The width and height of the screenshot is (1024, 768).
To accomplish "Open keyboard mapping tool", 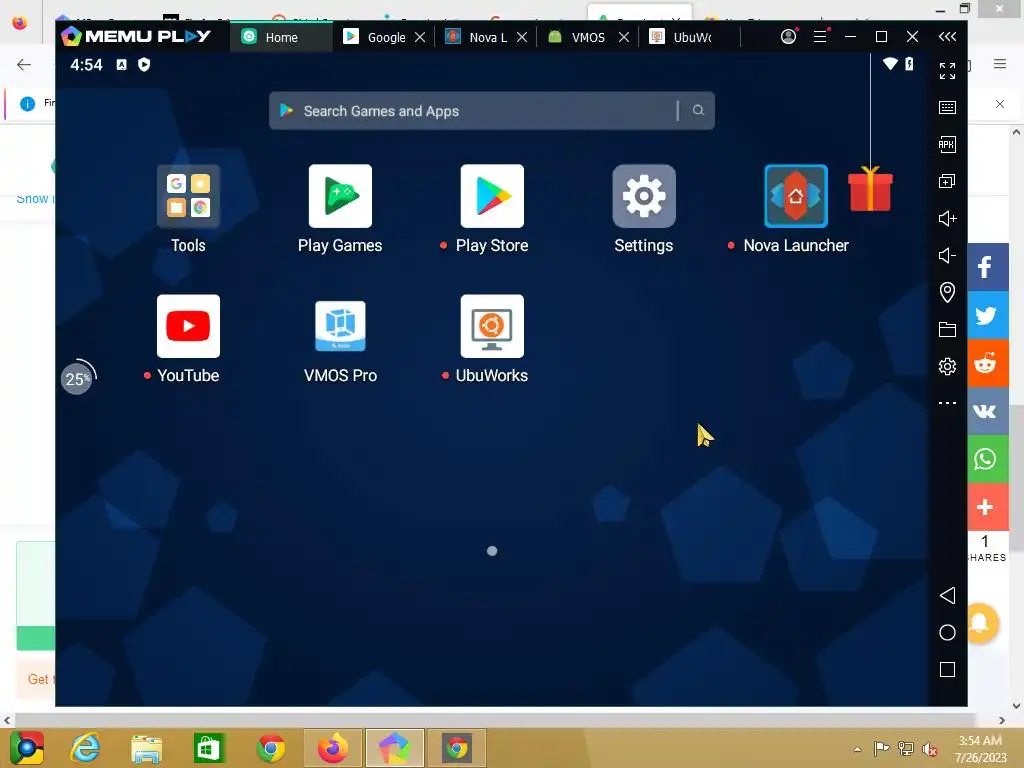I will [948, 107].
